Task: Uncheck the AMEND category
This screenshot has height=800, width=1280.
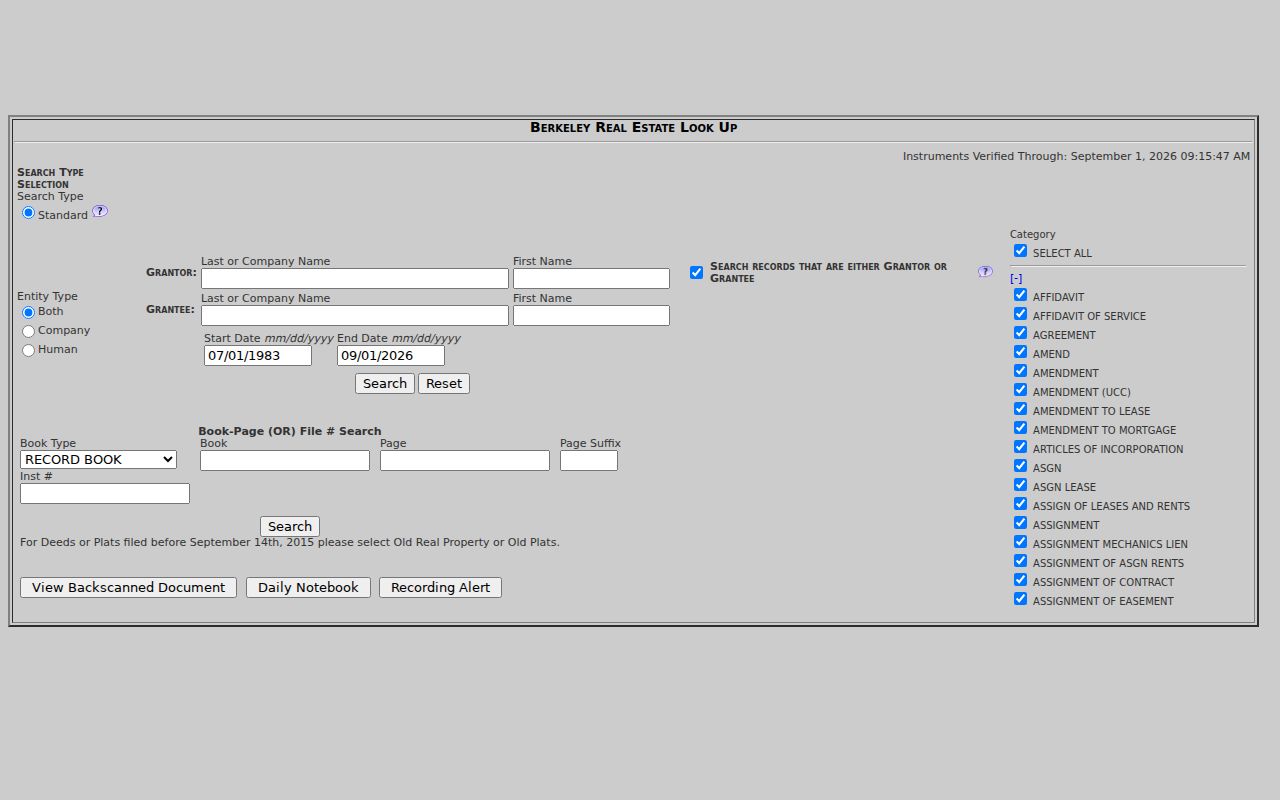Action: 1020,352
